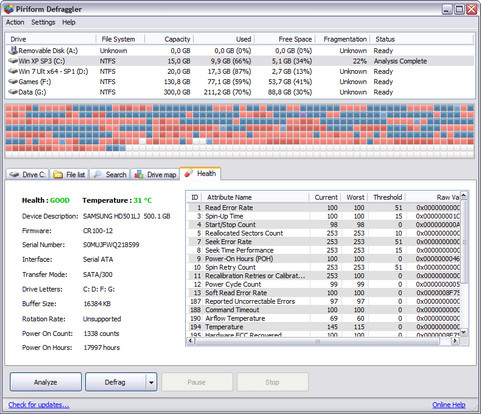The image size is (481, 414).
Task: Click the Removable Disk (A:) floppy icon
Action: 13,50
